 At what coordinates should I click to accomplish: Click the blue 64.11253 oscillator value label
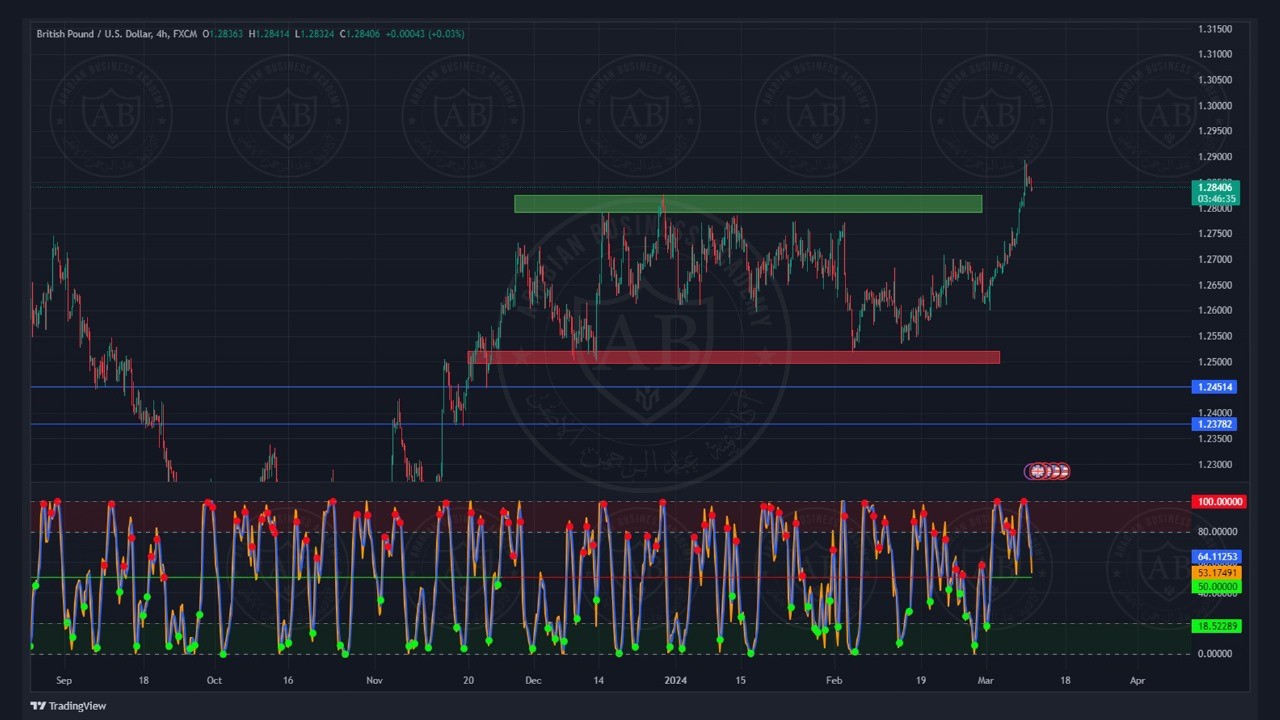click(x=1216, y=557)
